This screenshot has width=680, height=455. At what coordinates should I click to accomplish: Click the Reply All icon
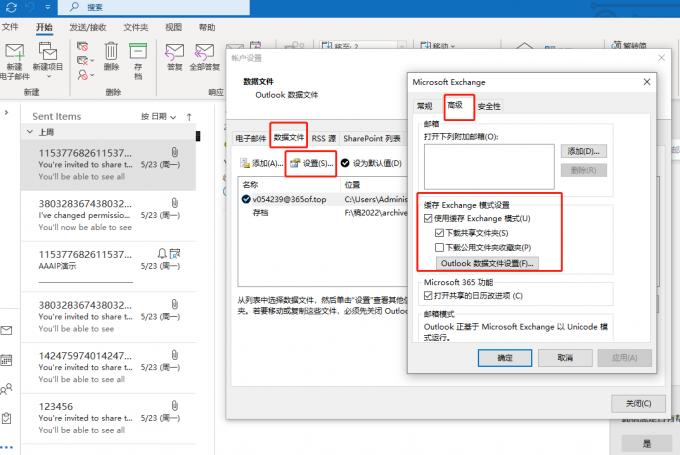[x=205, y=52]
